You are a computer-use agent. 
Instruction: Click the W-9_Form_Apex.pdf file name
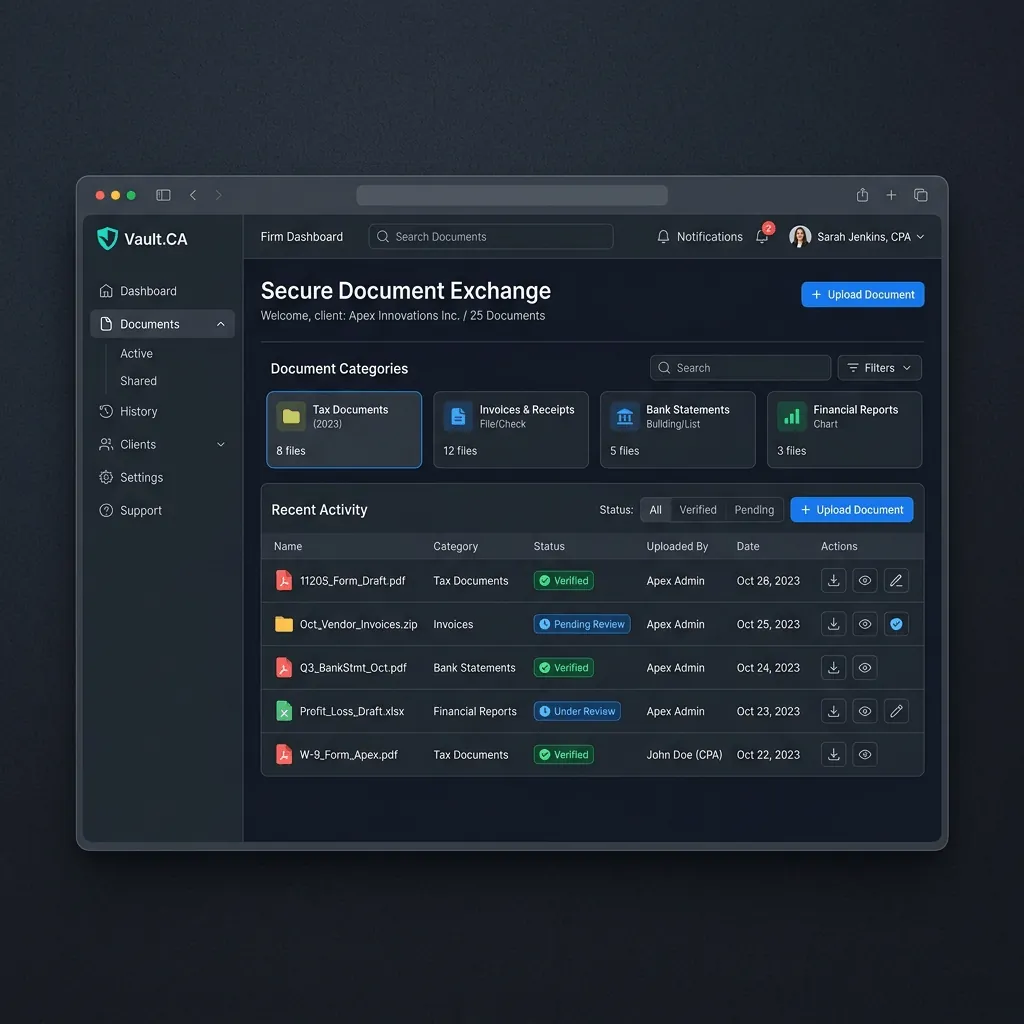pos(348,754)
